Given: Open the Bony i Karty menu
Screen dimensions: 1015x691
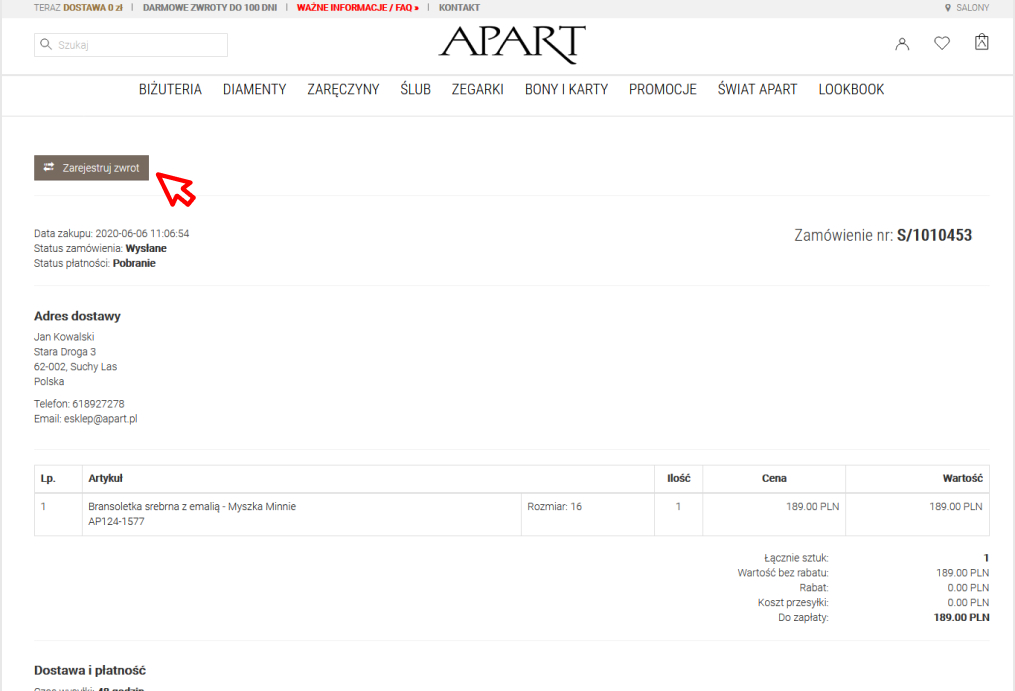Looking at the screenshot, I should (x=566, y=90).
